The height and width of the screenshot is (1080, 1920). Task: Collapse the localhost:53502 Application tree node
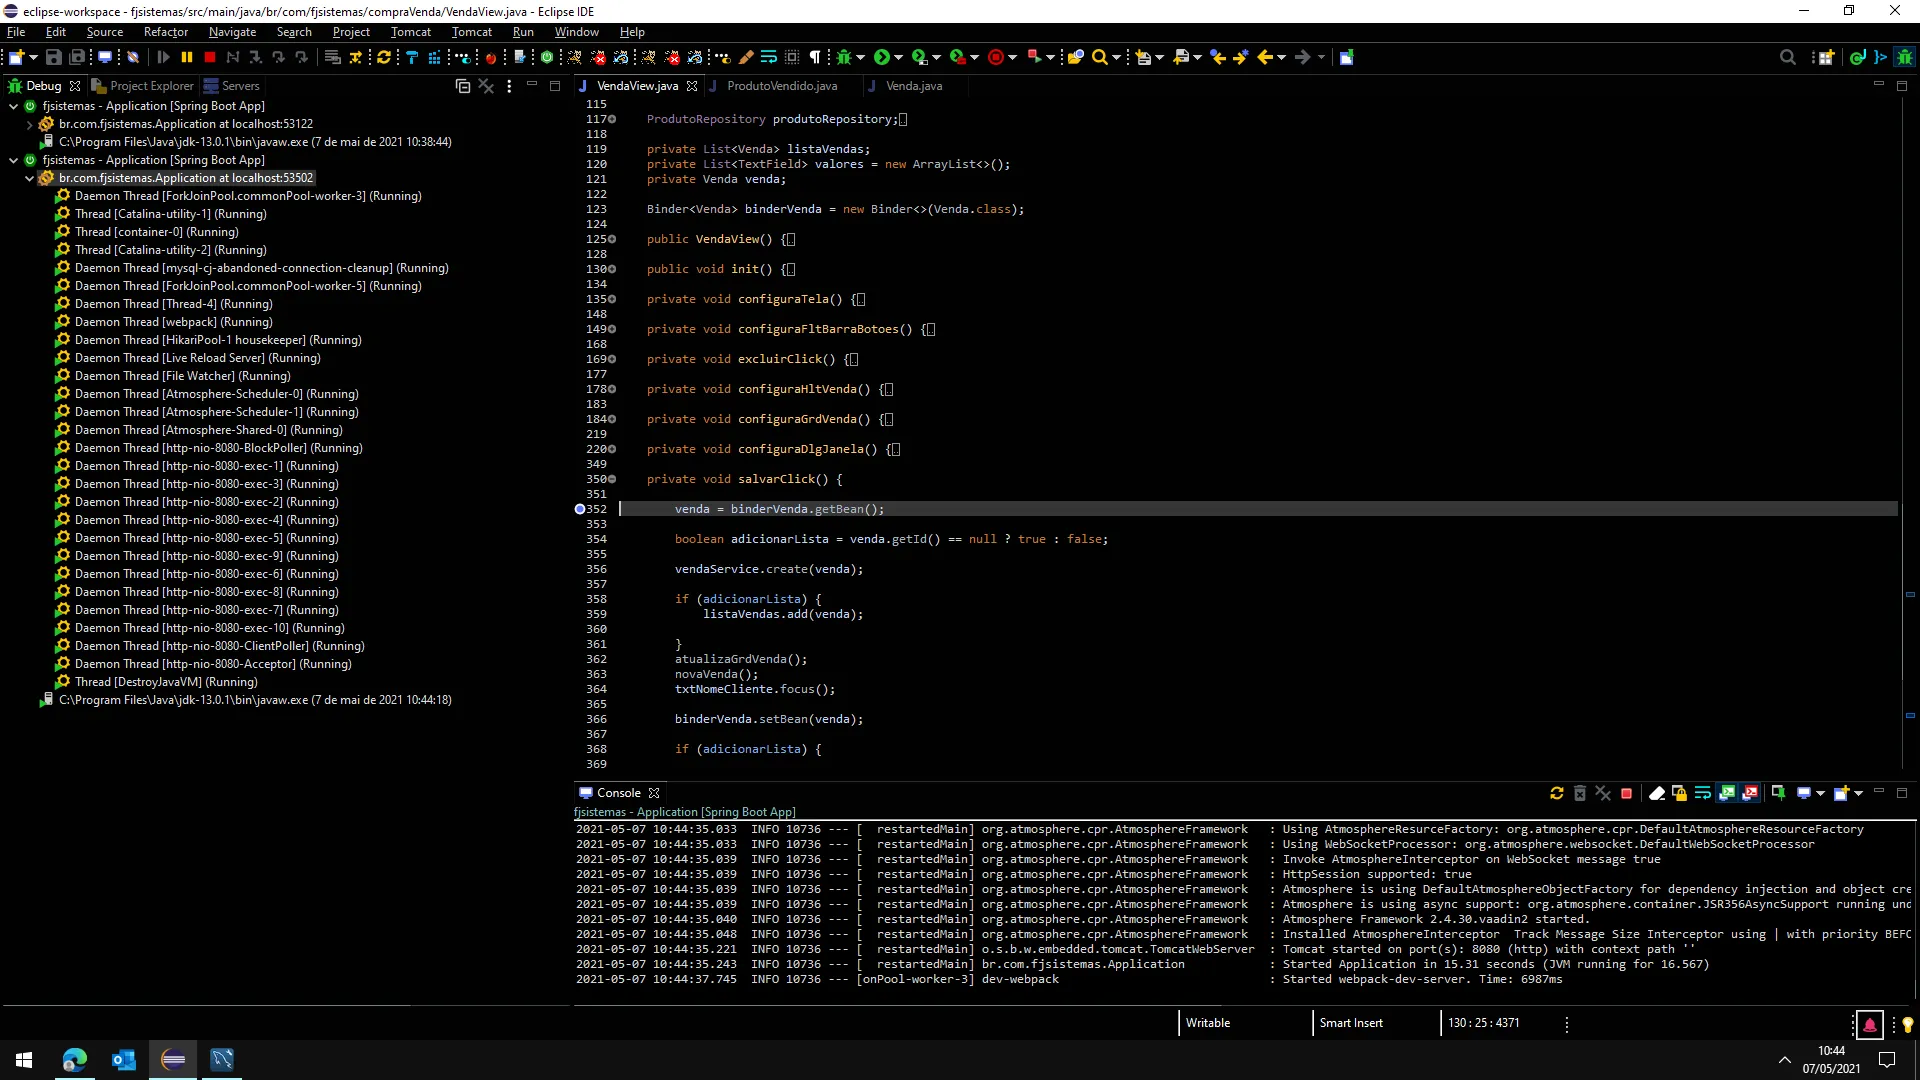[x=29, y=178]
